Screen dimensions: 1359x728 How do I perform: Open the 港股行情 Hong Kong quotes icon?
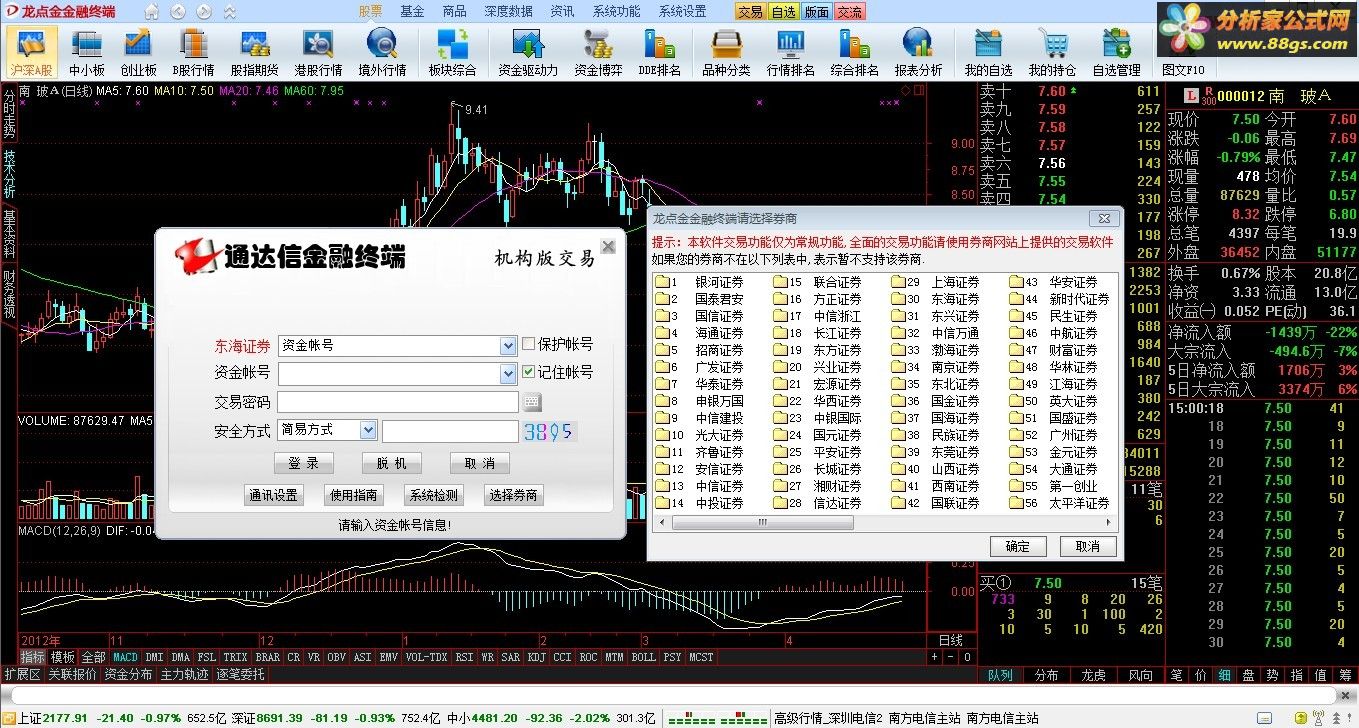318,53
